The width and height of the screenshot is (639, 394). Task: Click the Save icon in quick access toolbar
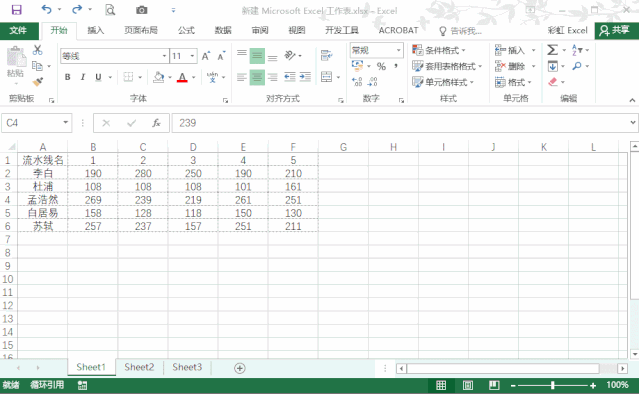[16, 10]
